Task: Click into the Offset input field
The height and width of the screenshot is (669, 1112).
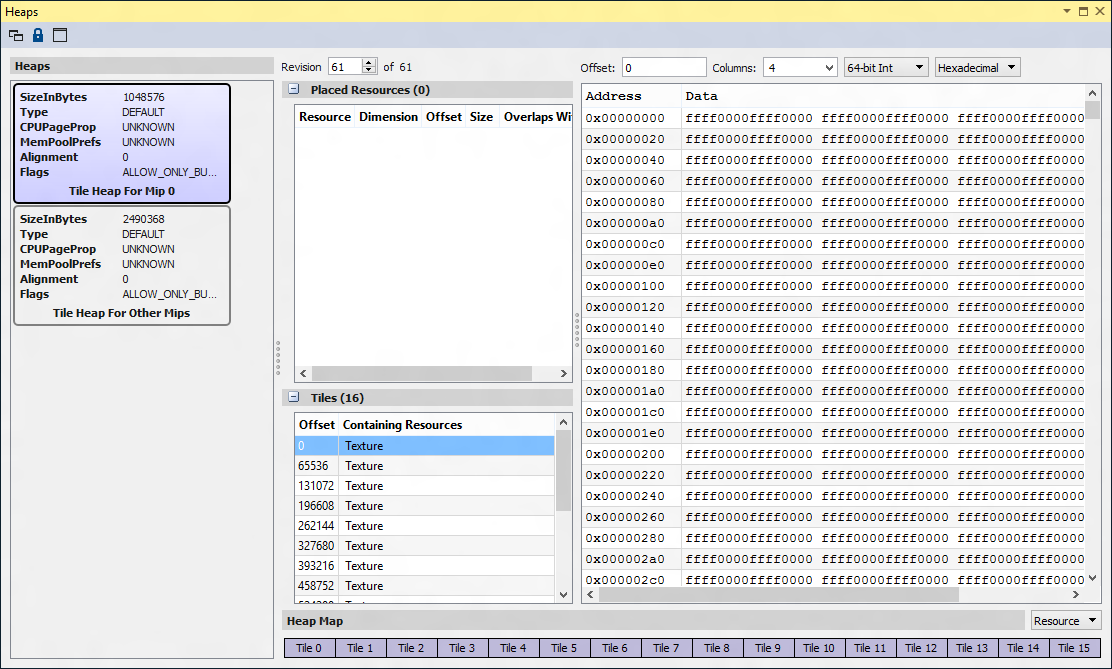Action: tap(664, 68)
